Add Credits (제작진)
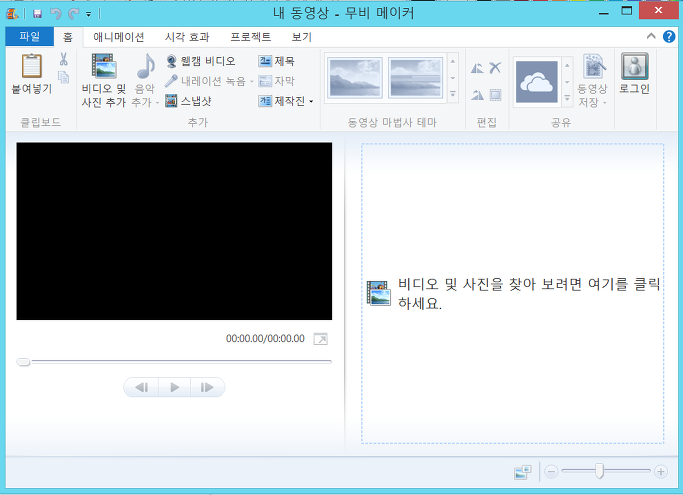 click(x=282, y=101)
